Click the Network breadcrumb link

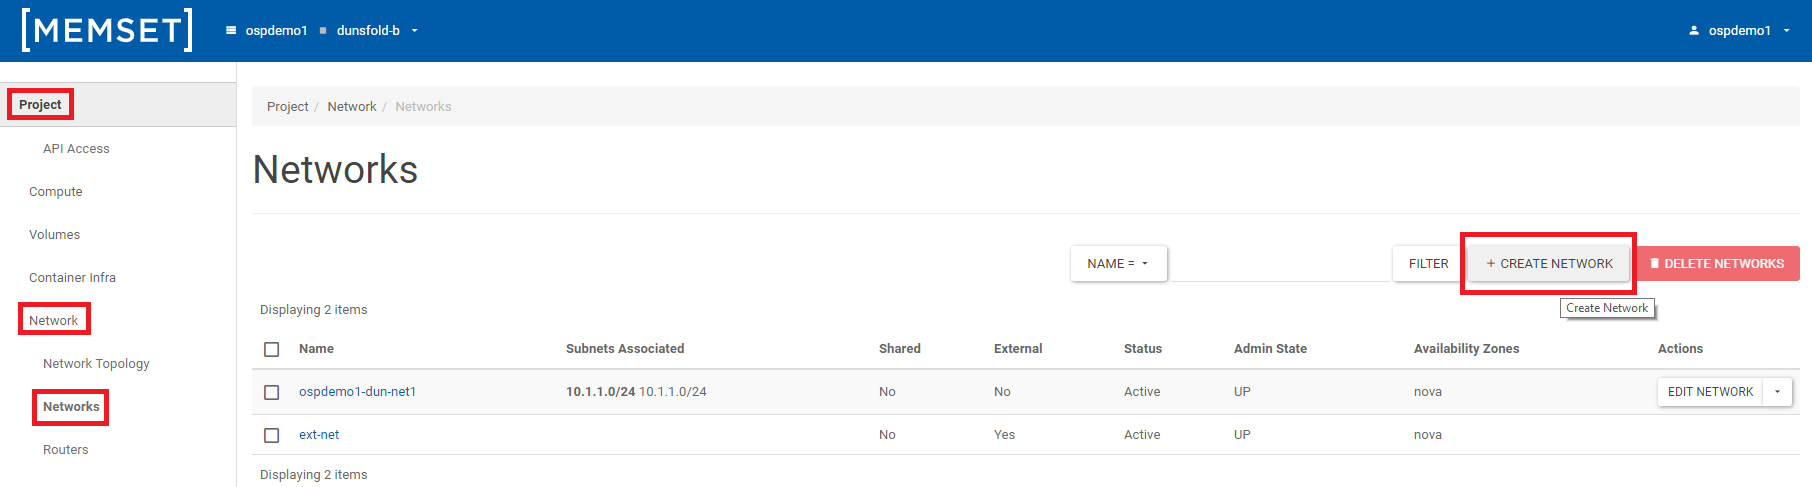coord(352,107)
